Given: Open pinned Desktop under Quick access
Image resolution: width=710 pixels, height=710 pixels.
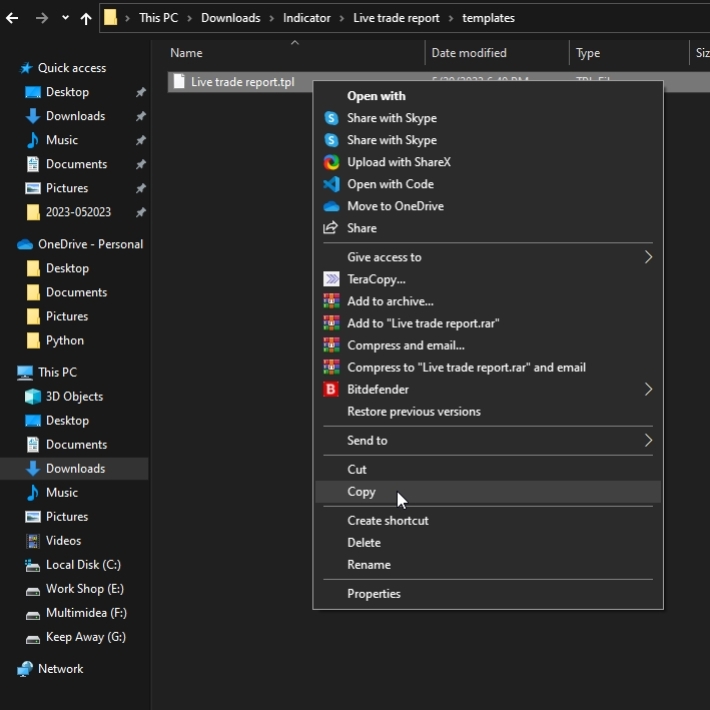Looking at the screenshot, I should point(67,92).
